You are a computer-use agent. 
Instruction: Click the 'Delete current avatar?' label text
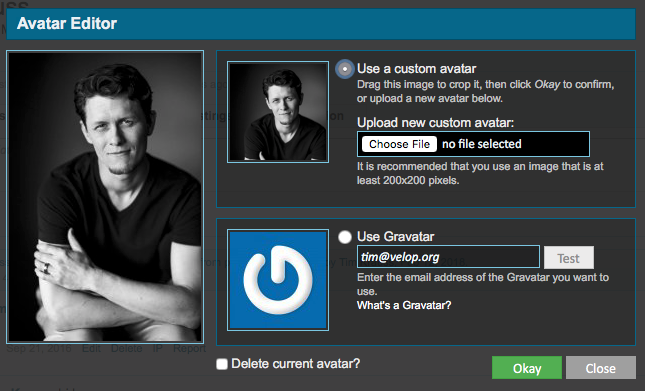click(x=295, y=364)
